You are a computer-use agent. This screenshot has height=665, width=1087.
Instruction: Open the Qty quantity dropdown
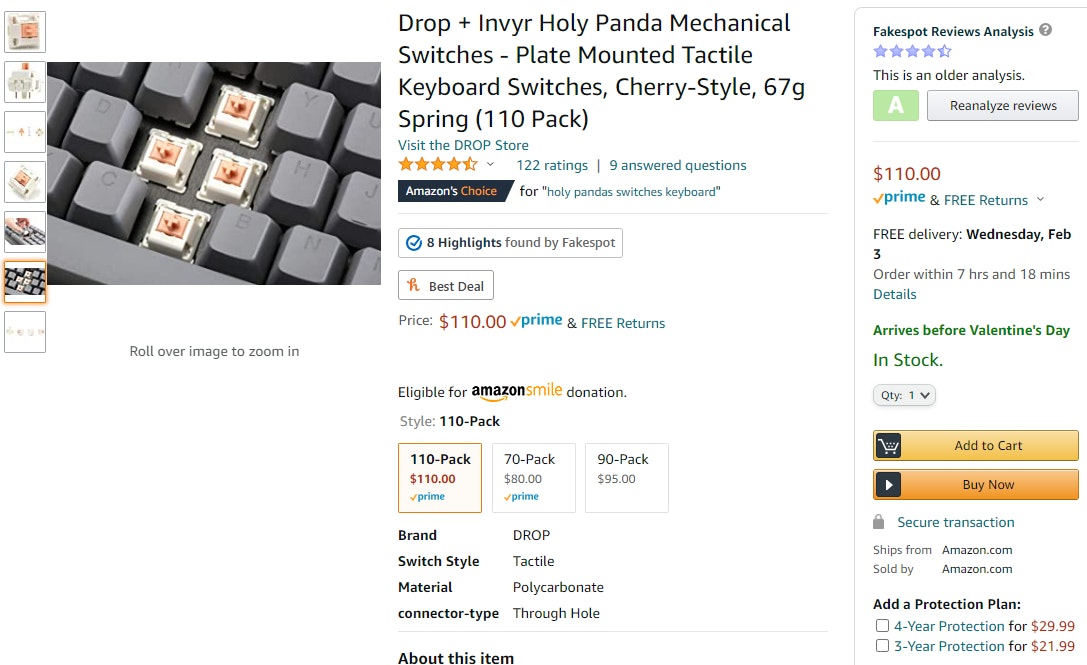904,396
